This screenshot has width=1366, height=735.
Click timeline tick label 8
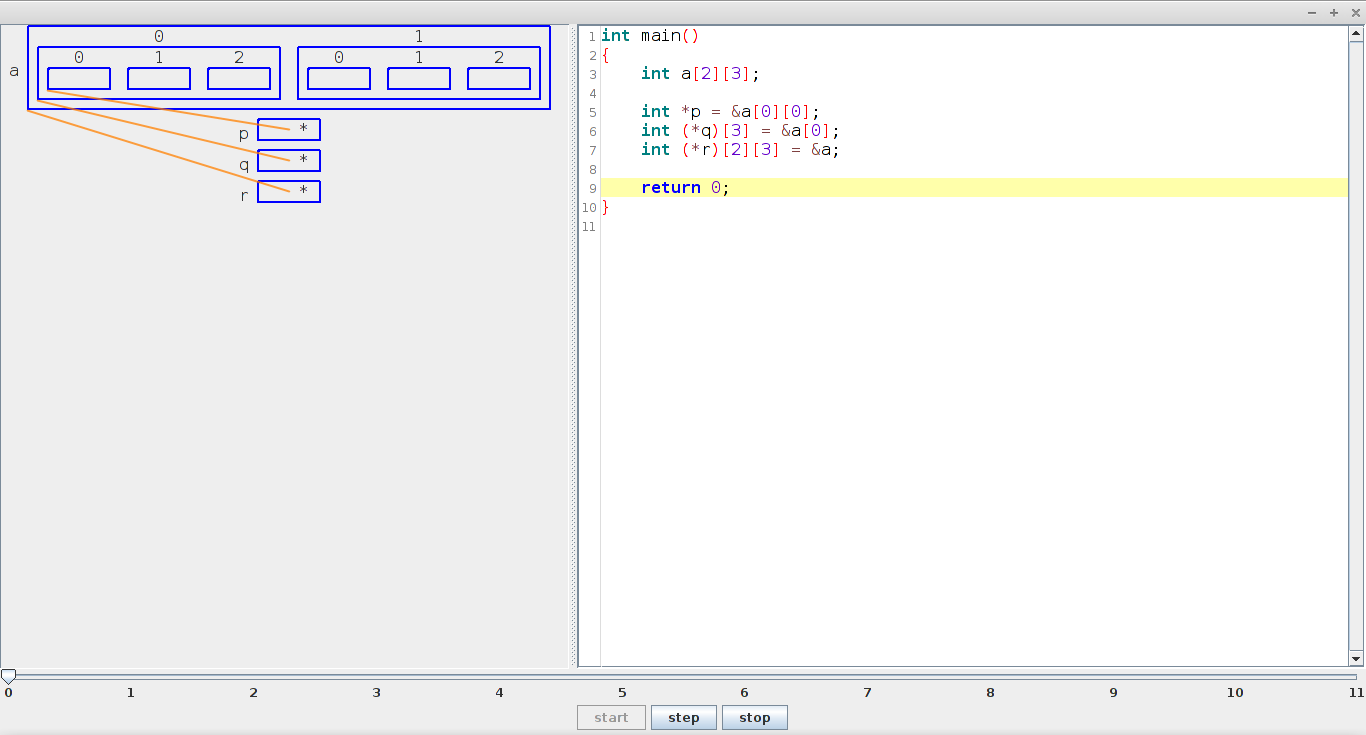pyautogui.click(x=990, y=692)
